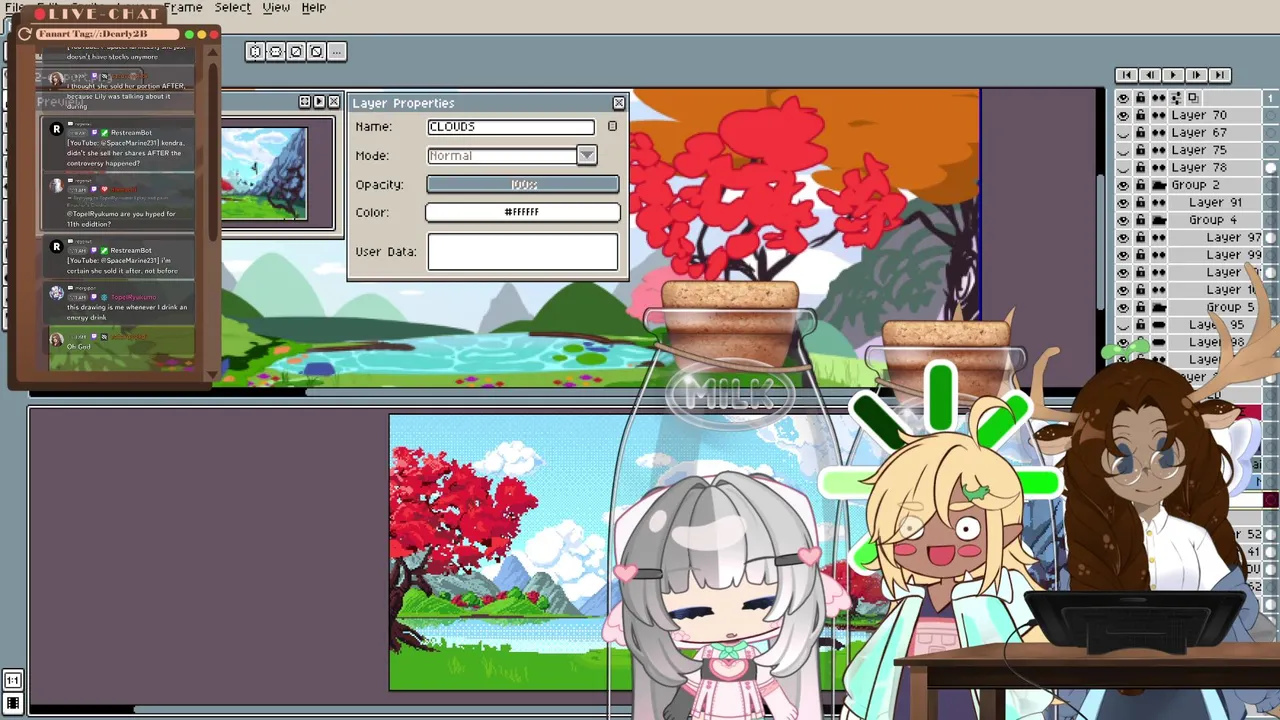The width and height of the screenshot is (1280, 720).
Task: Click the User Data text box
Action: 523,252
